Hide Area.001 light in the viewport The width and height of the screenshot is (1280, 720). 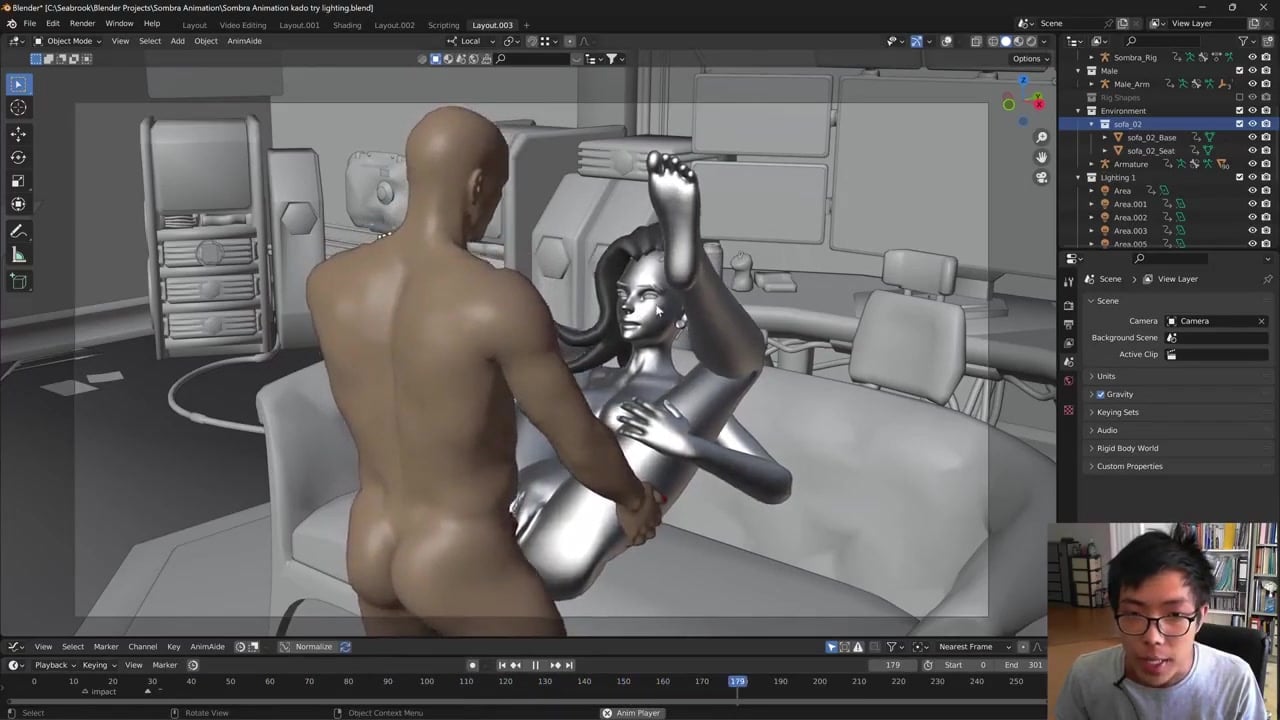(x=1252, y=204)
